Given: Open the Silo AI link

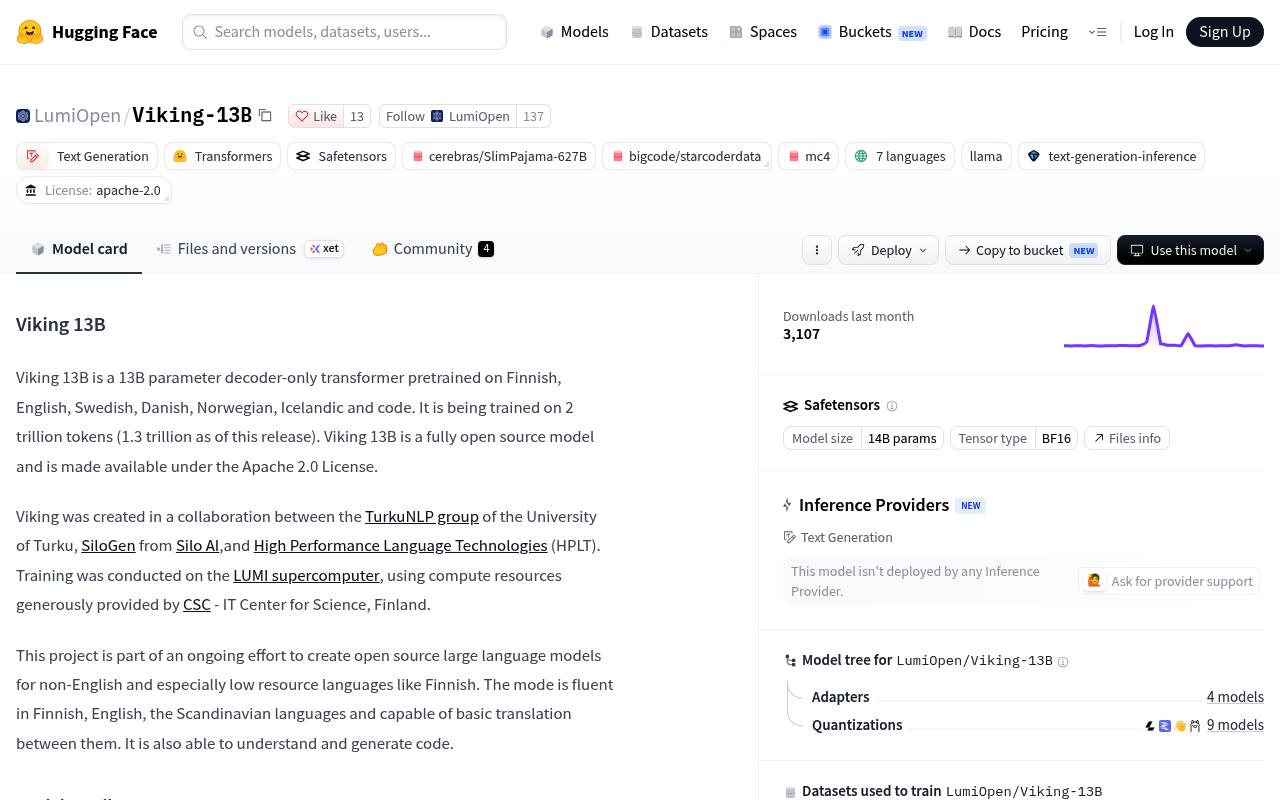Looking at the screenshot, I should click(x=197, y=545).
